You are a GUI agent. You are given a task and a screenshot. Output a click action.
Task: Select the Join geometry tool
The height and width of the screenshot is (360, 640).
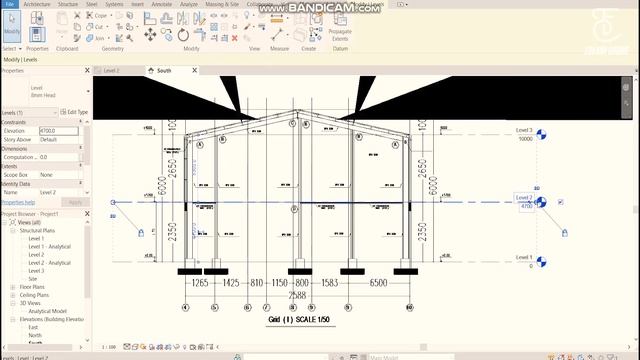coord(96,38)
